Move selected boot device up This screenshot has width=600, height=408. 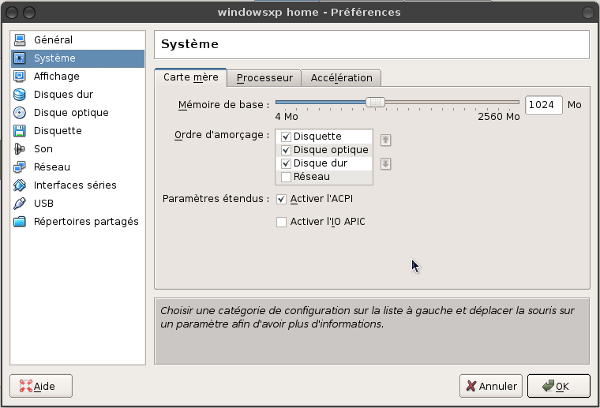385,140
